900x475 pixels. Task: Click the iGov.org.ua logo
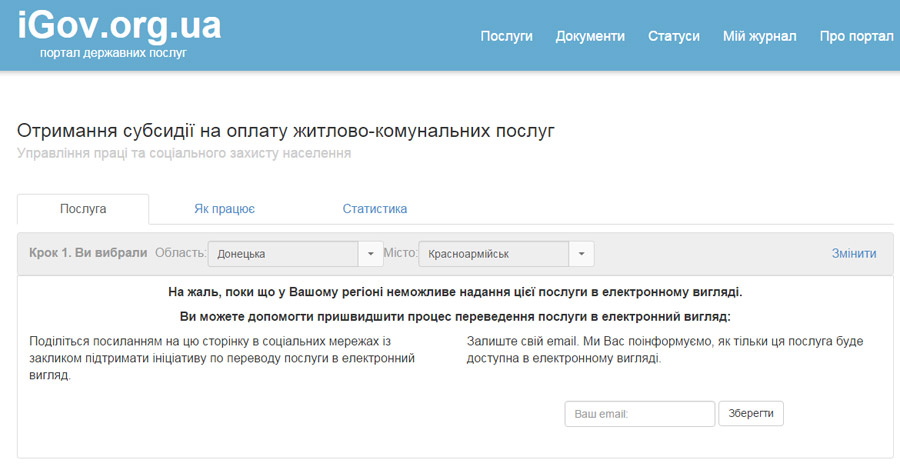(x=119, y=24)
